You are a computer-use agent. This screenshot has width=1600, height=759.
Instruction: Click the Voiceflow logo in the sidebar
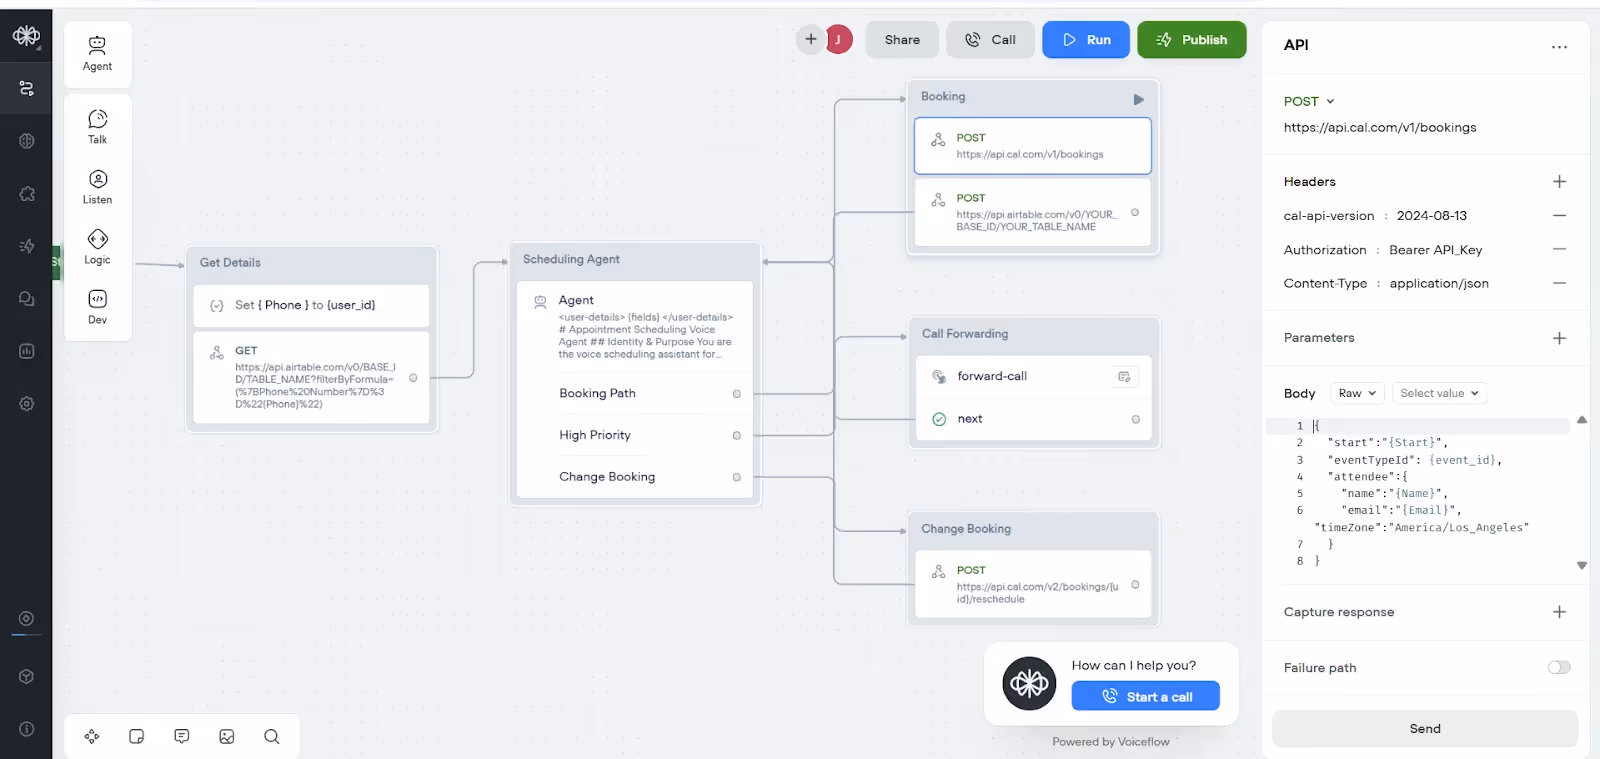(26, 37)
